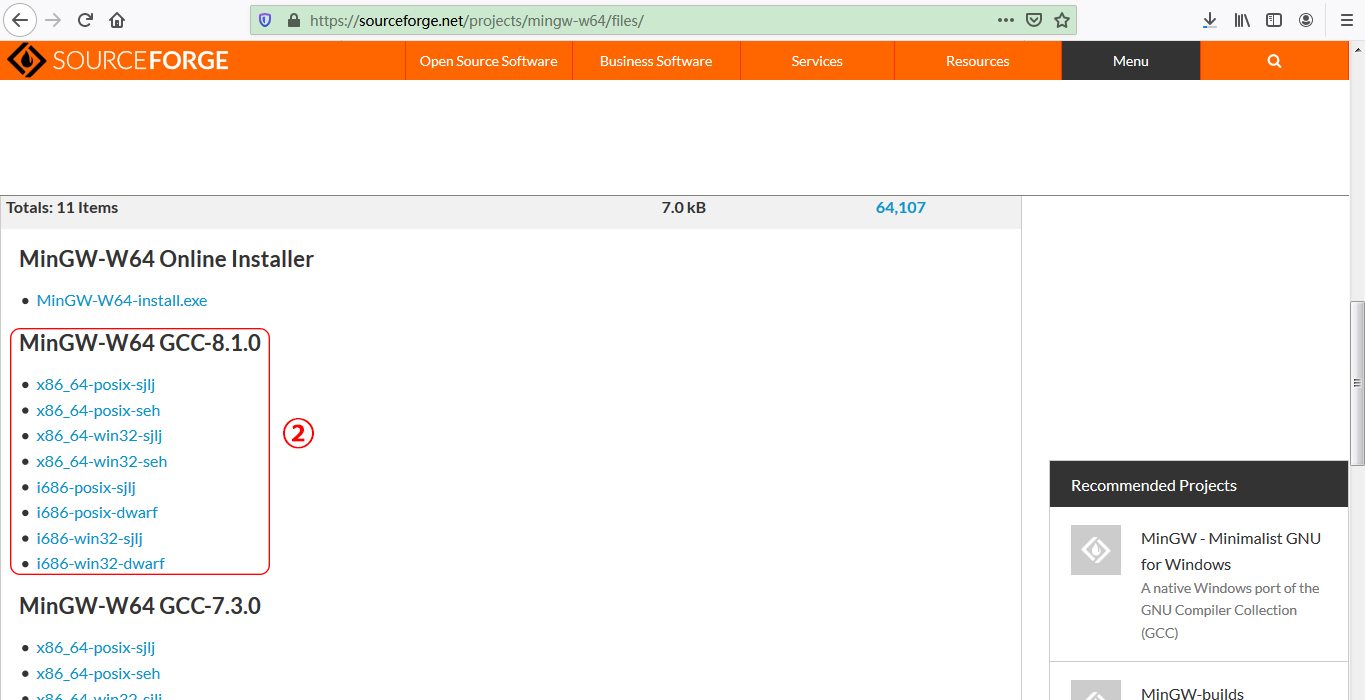This screenshot has width=1365, height=700.
Task: Open the Firefox account icon
Action: click(1306, 20)
